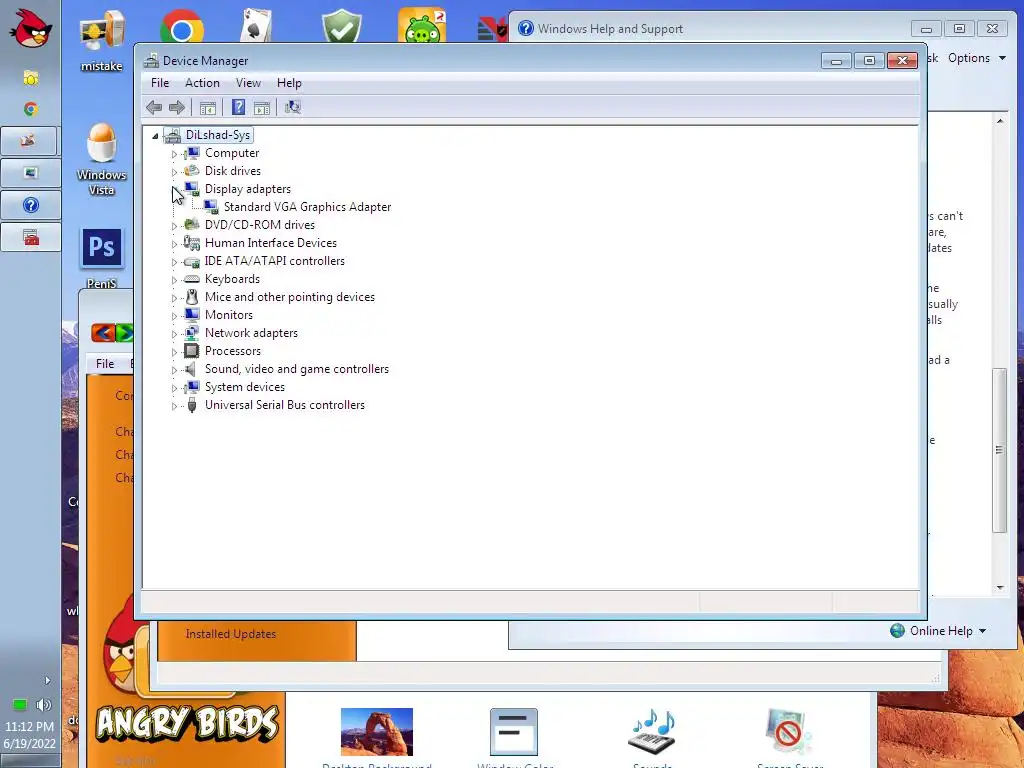
Task: Click the Display adapters category icon
Action: tap(191, 189)
